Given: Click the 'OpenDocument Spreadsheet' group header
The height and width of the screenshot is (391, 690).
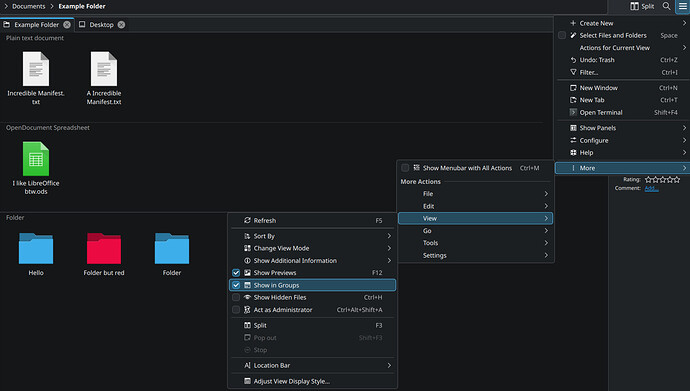Looking at the screenshot, I should click(x=48, y=128).
